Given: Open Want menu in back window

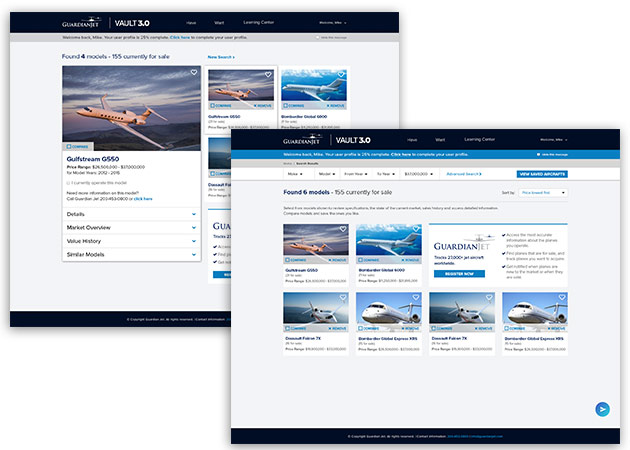Looking at the screenshot, I should [219, 23].
